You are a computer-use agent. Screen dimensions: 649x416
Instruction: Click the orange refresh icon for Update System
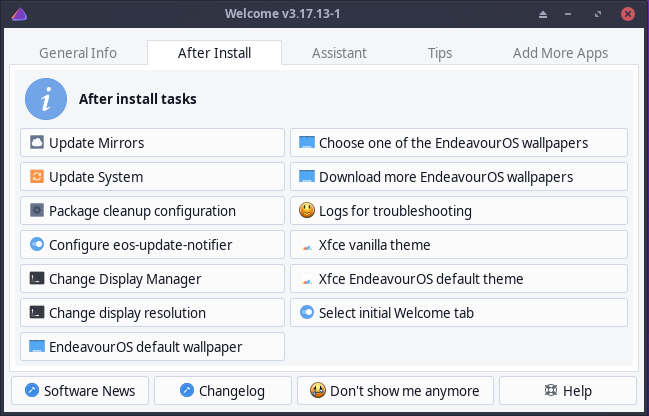point(37,176)
